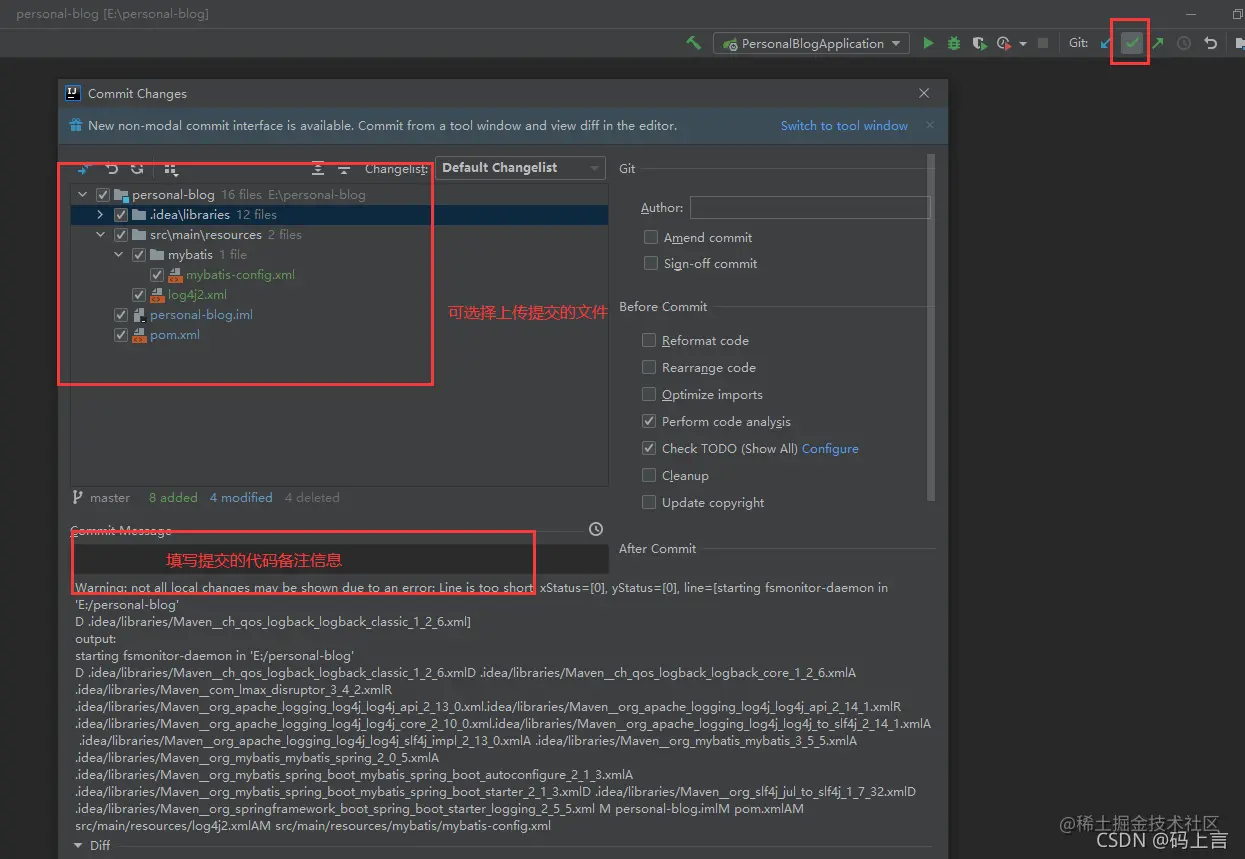This screenshot has height=859, width=1245.
Task: Click the '8 added' status text
Action: click(x=173, y=498)
